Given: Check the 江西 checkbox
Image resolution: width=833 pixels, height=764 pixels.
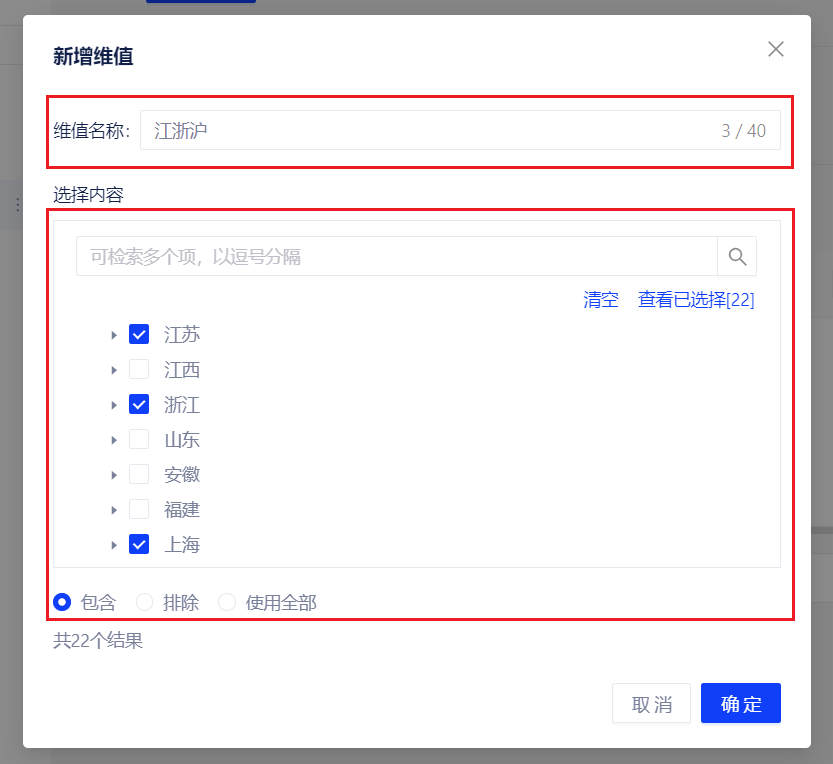Looking at the screenshot, I should [x=139, y=370].
